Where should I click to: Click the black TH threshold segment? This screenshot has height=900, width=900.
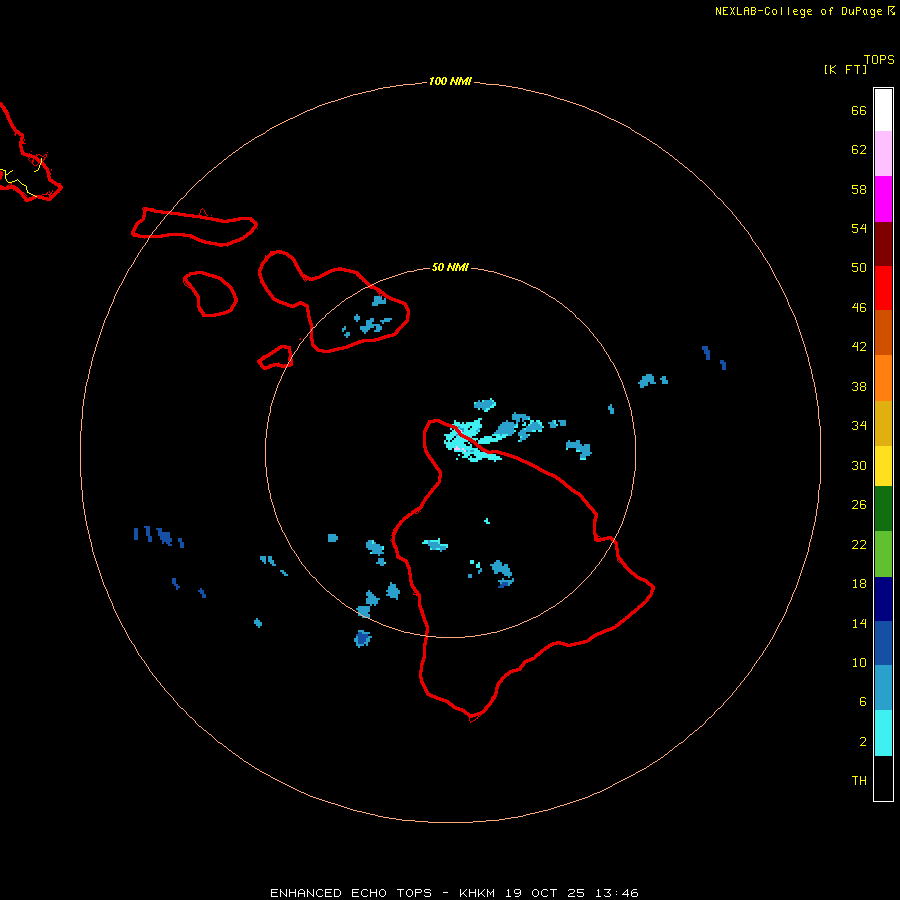[x=883, y=778]
